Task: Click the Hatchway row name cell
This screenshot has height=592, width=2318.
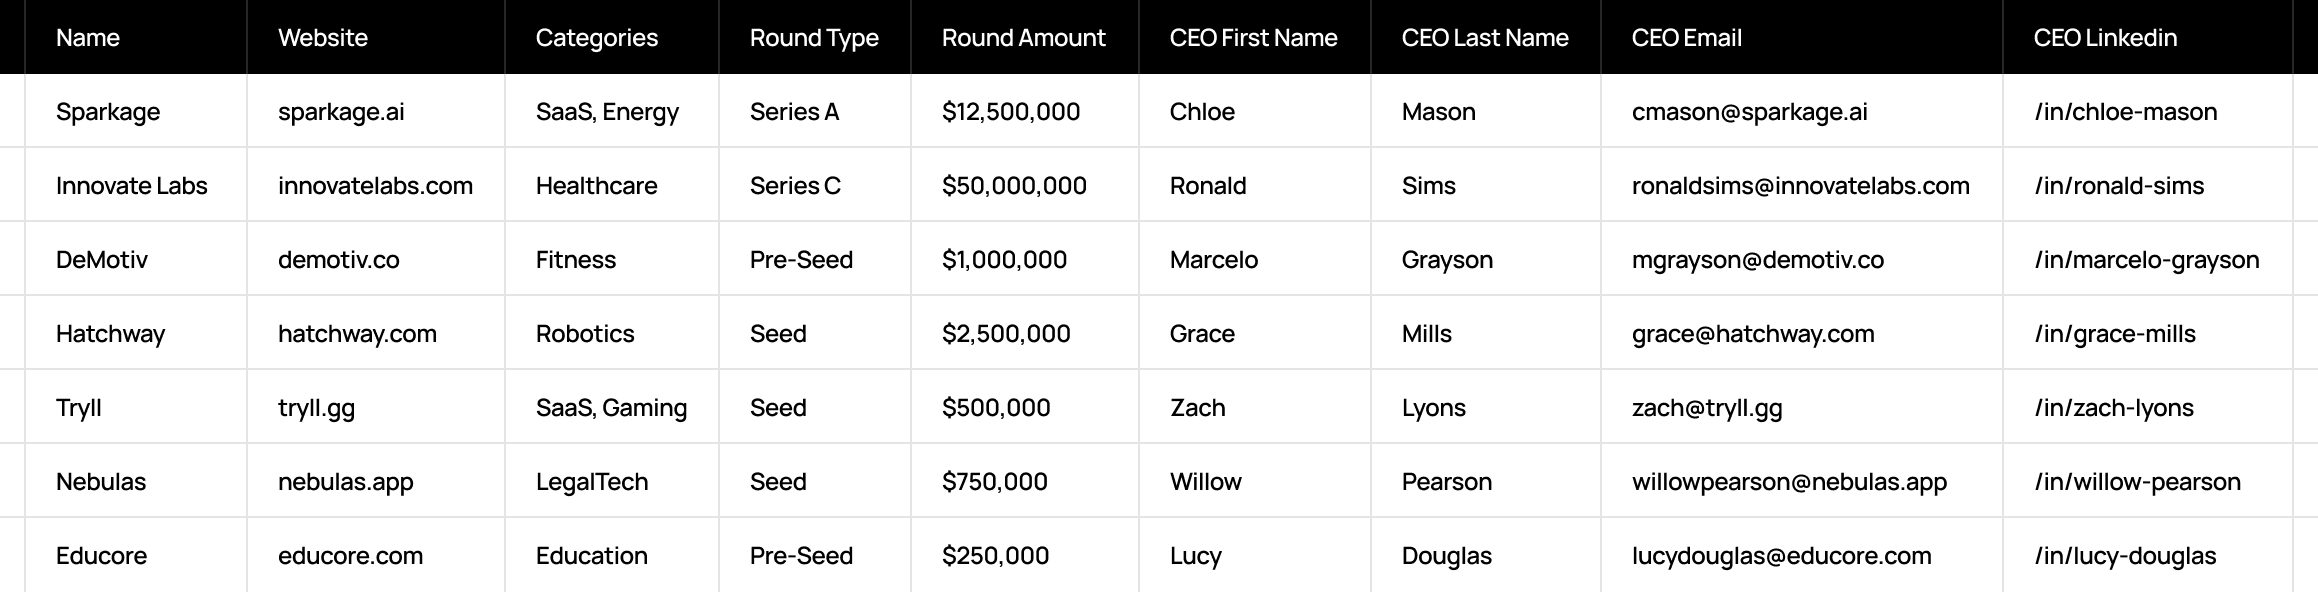Action: click(136, 333)
